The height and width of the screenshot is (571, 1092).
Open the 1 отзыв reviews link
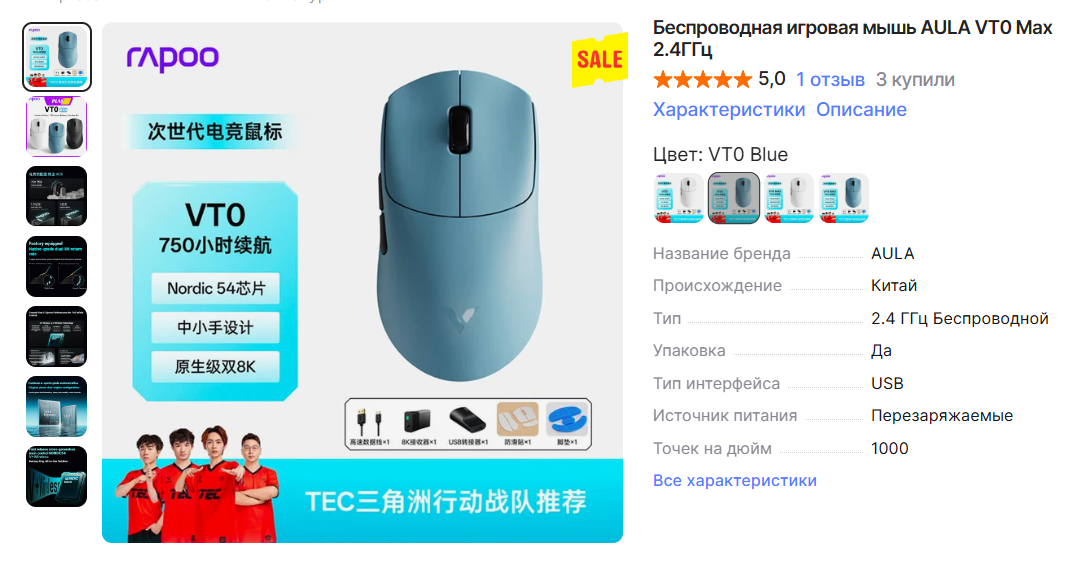tap(830, 80)
